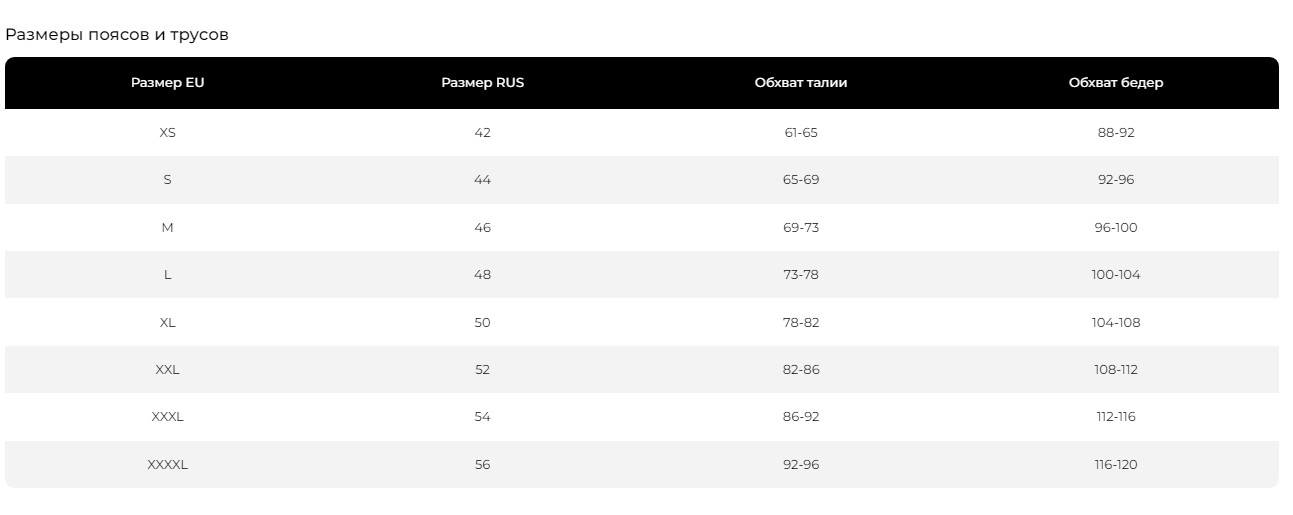
Task: Click the "Размер EU" column header
Action: [167, 83]
